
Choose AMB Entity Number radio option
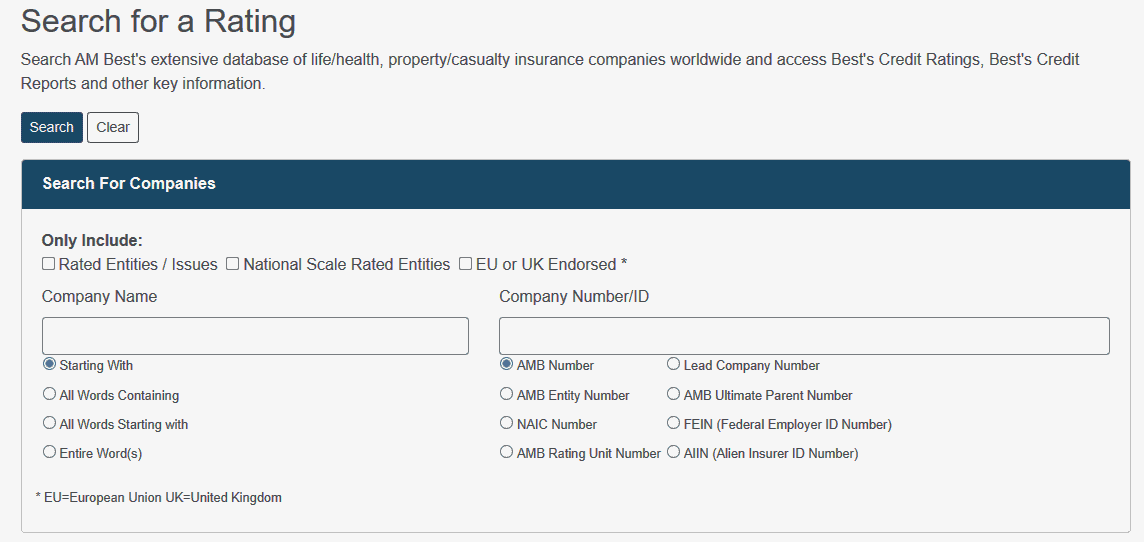(x=507, y=395)
